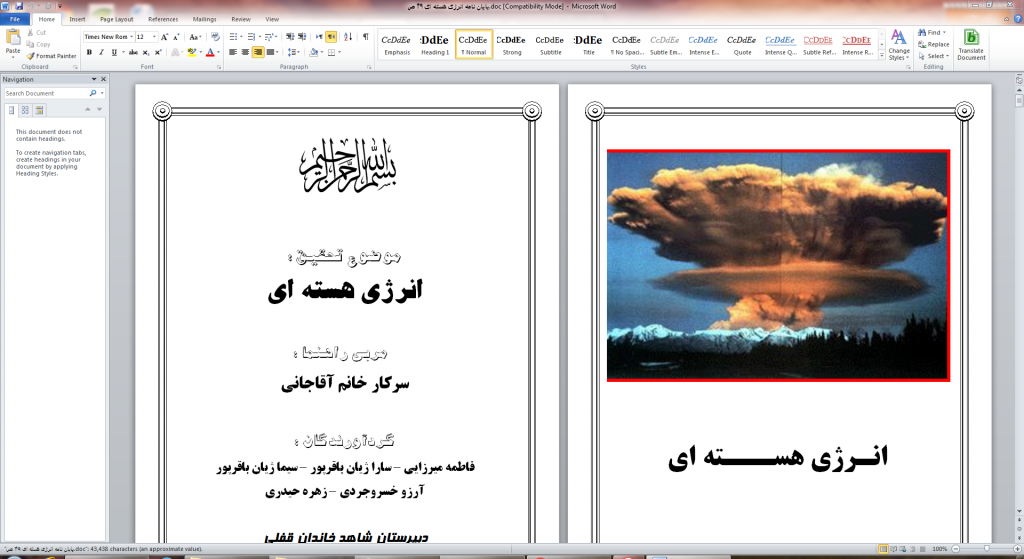Click the Format Painter tool
Image resolution: width=1024 pixels, height=559 pixels.
pyautogui.click(x=52, y=56)
